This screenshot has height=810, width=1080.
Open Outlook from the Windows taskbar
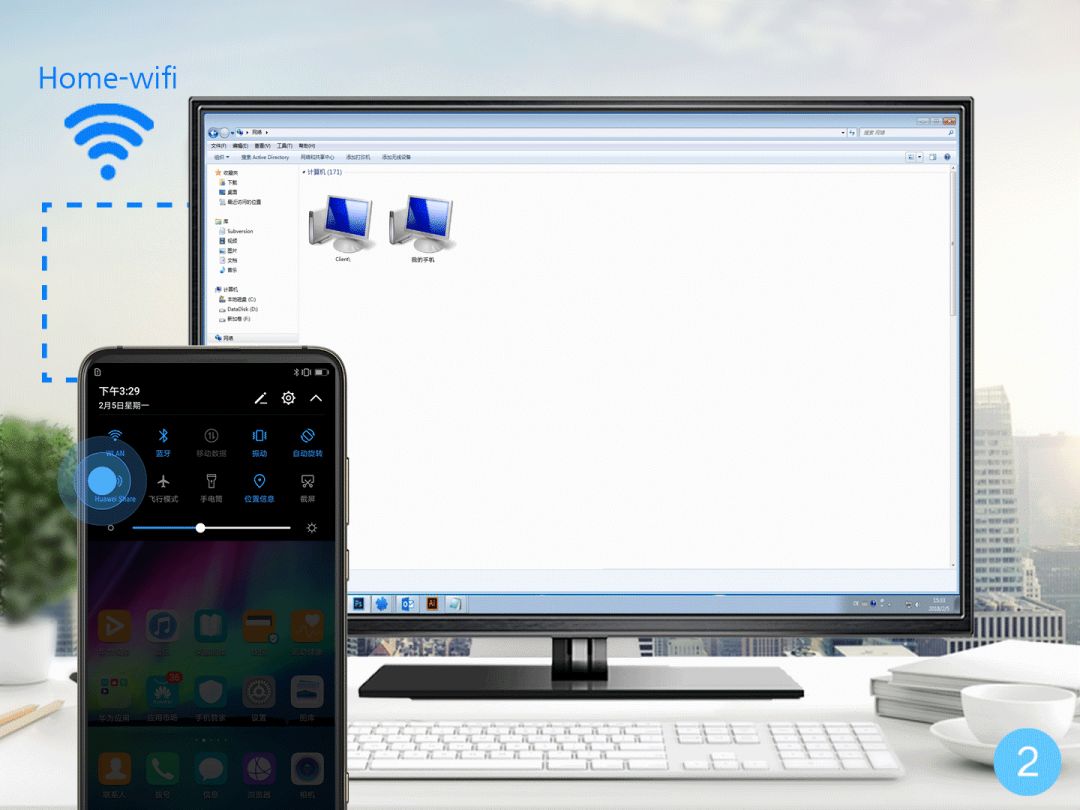tap(408, 604)
